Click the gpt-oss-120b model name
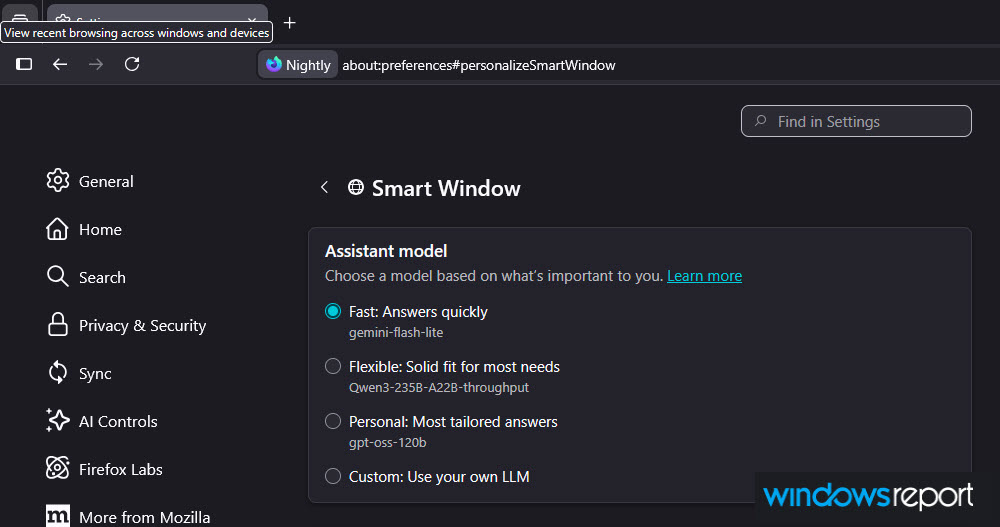The width and height of the screenshot is (1000, 527). pyautogui.click(x=387, y=442)
